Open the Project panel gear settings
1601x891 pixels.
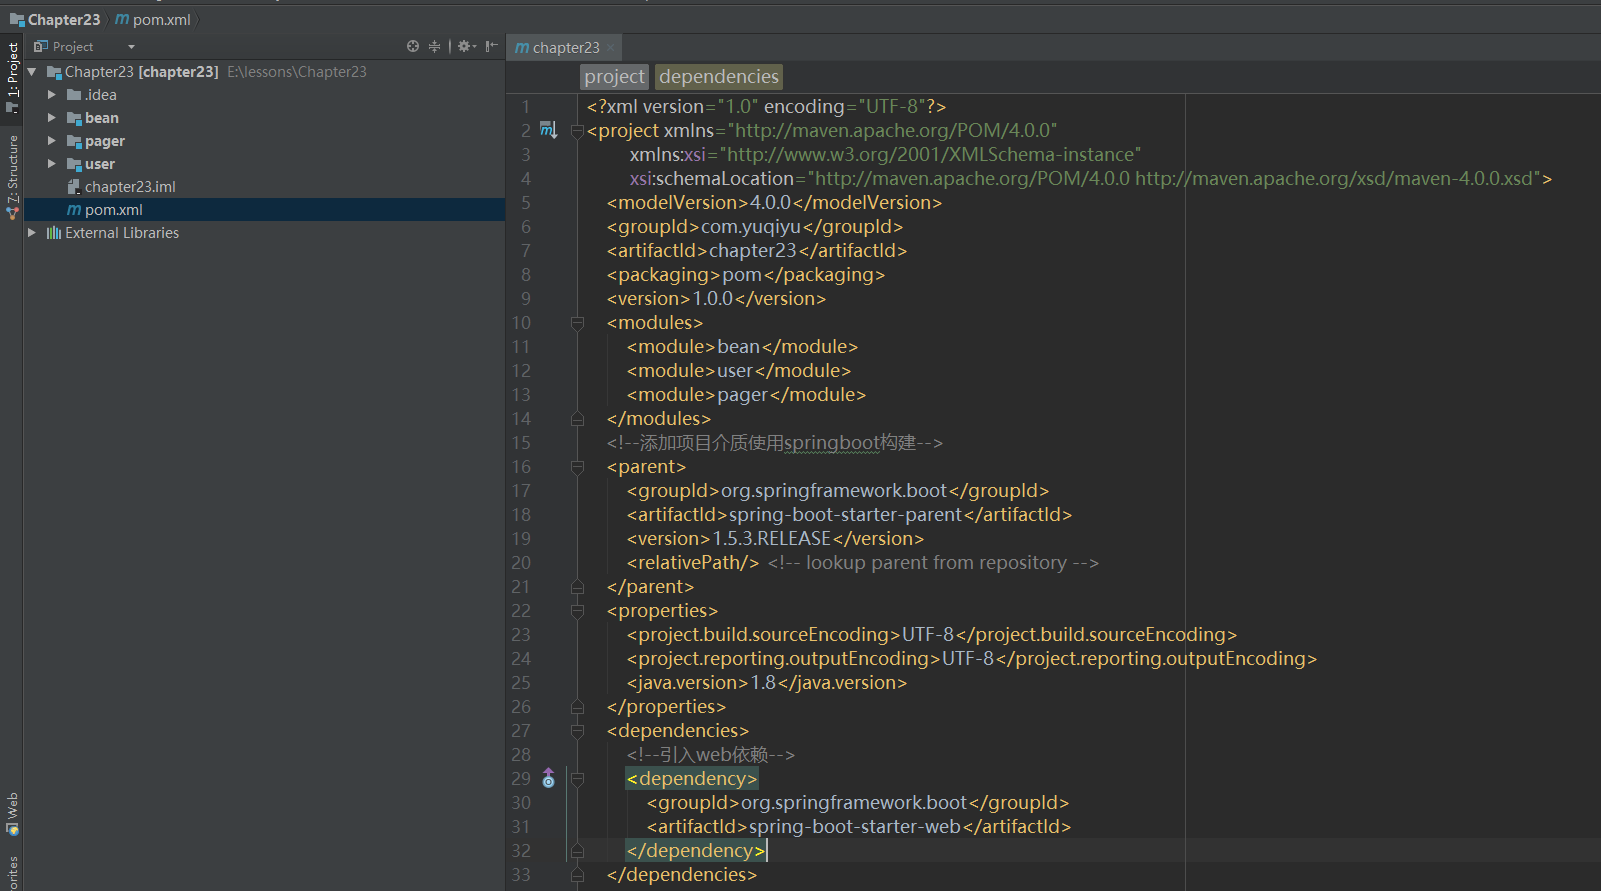pos(466,46)
